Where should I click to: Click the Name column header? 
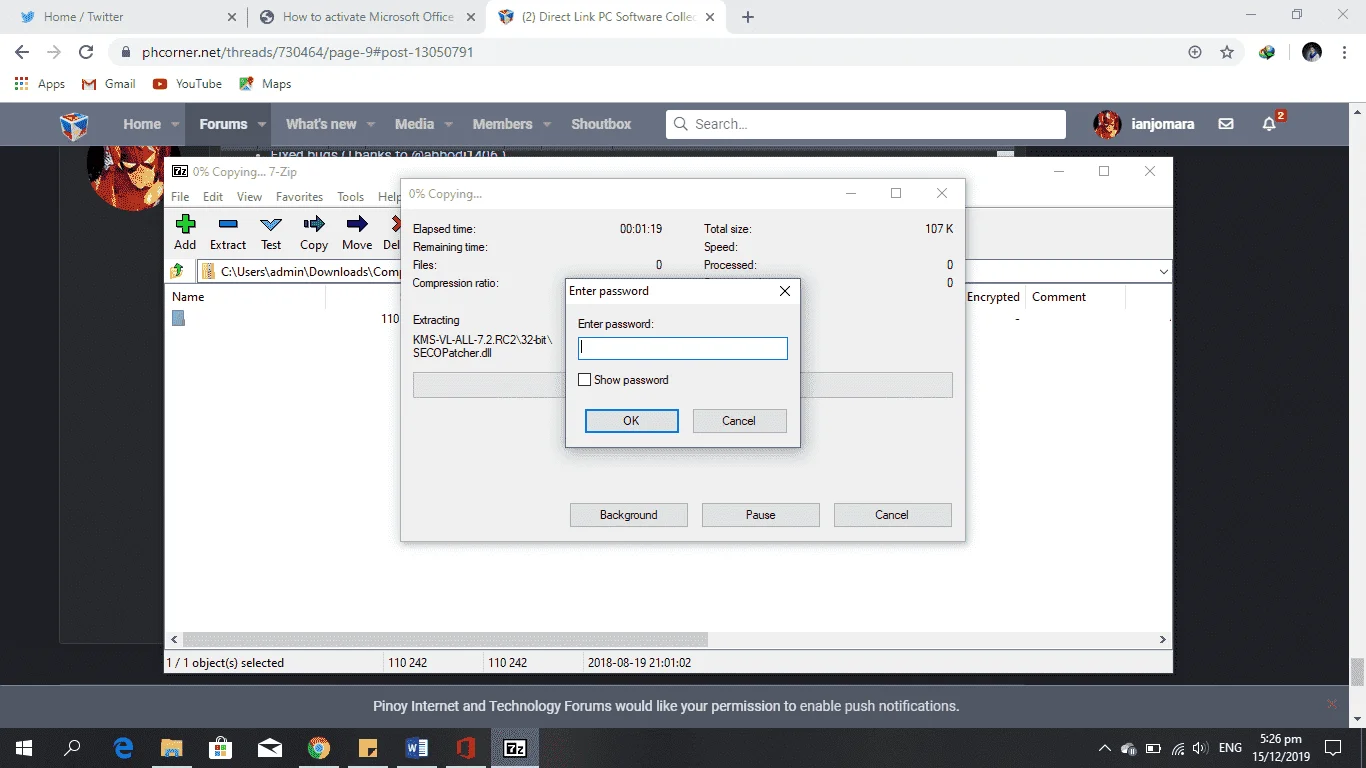pyautogui.click(x=246, y=297)
